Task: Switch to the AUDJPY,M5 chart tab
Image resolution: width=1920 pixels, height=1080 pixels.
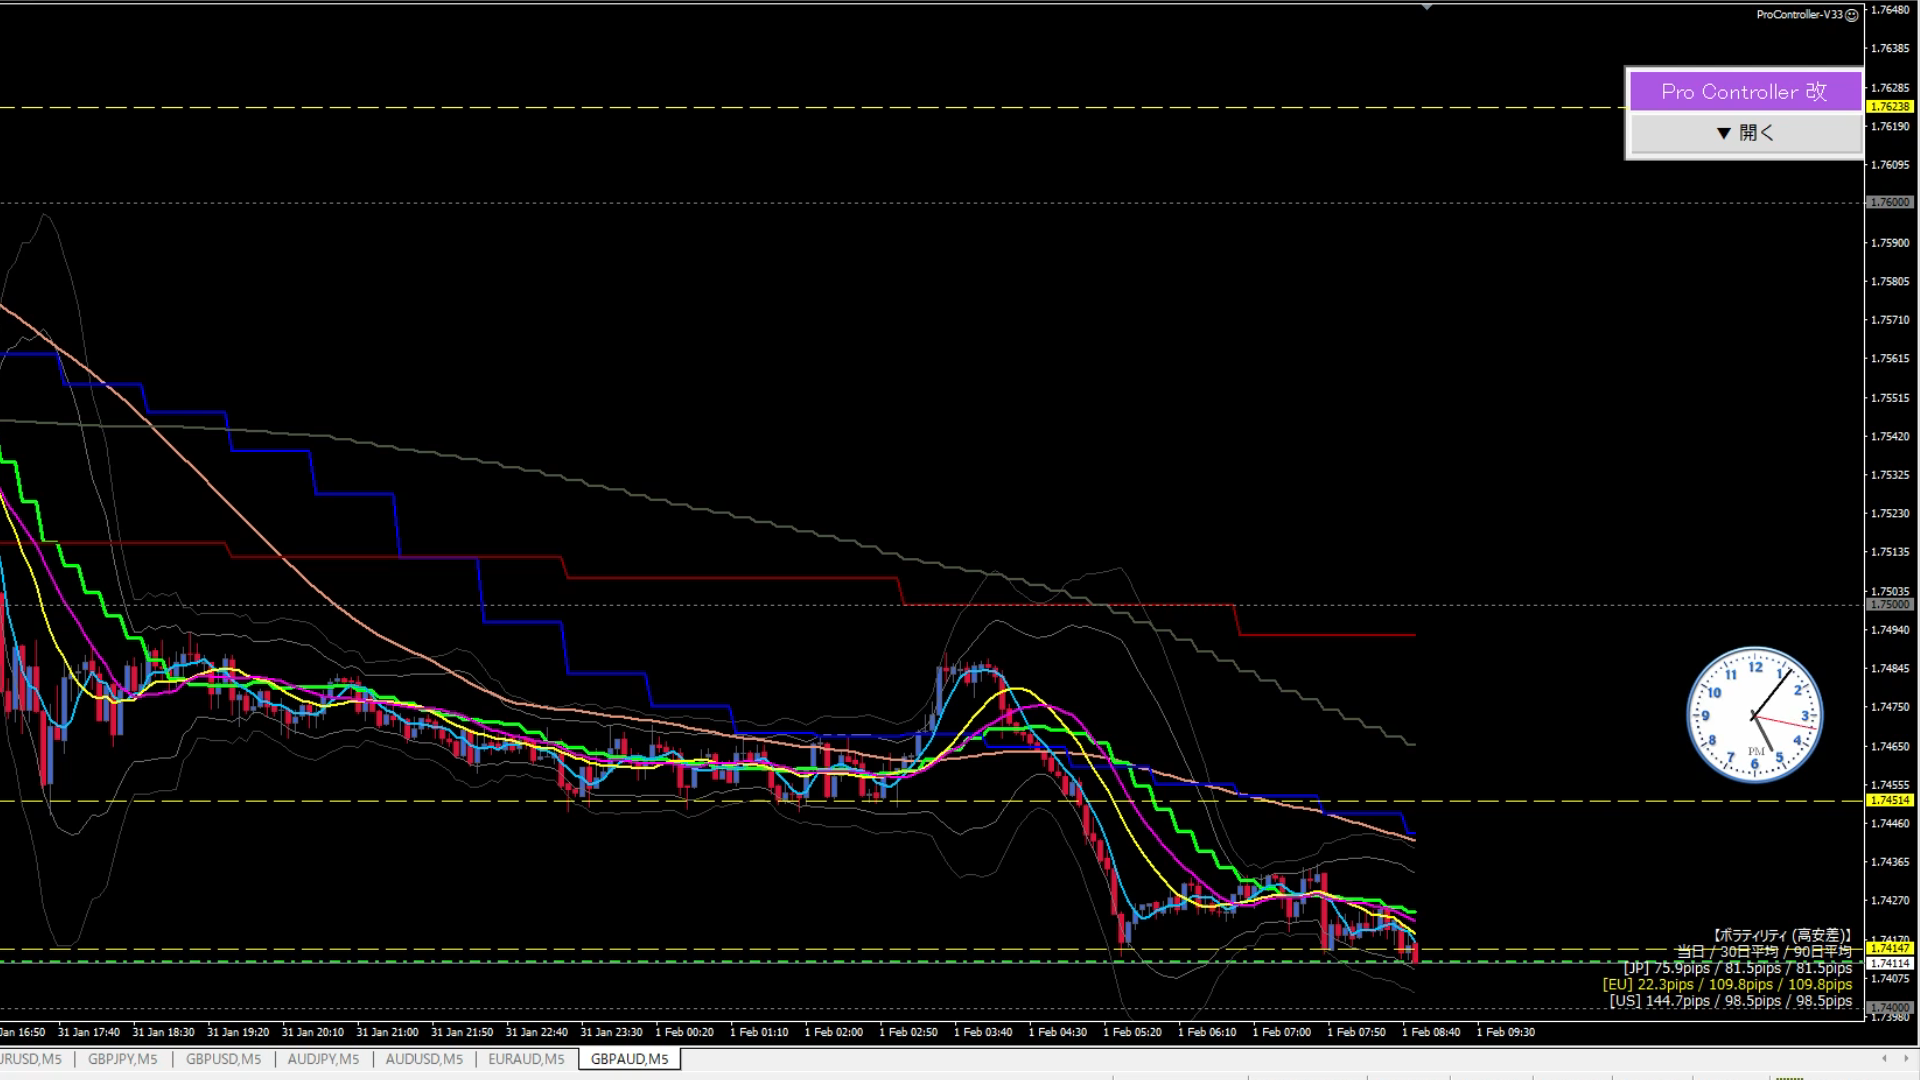Action: pos(323,1059)
